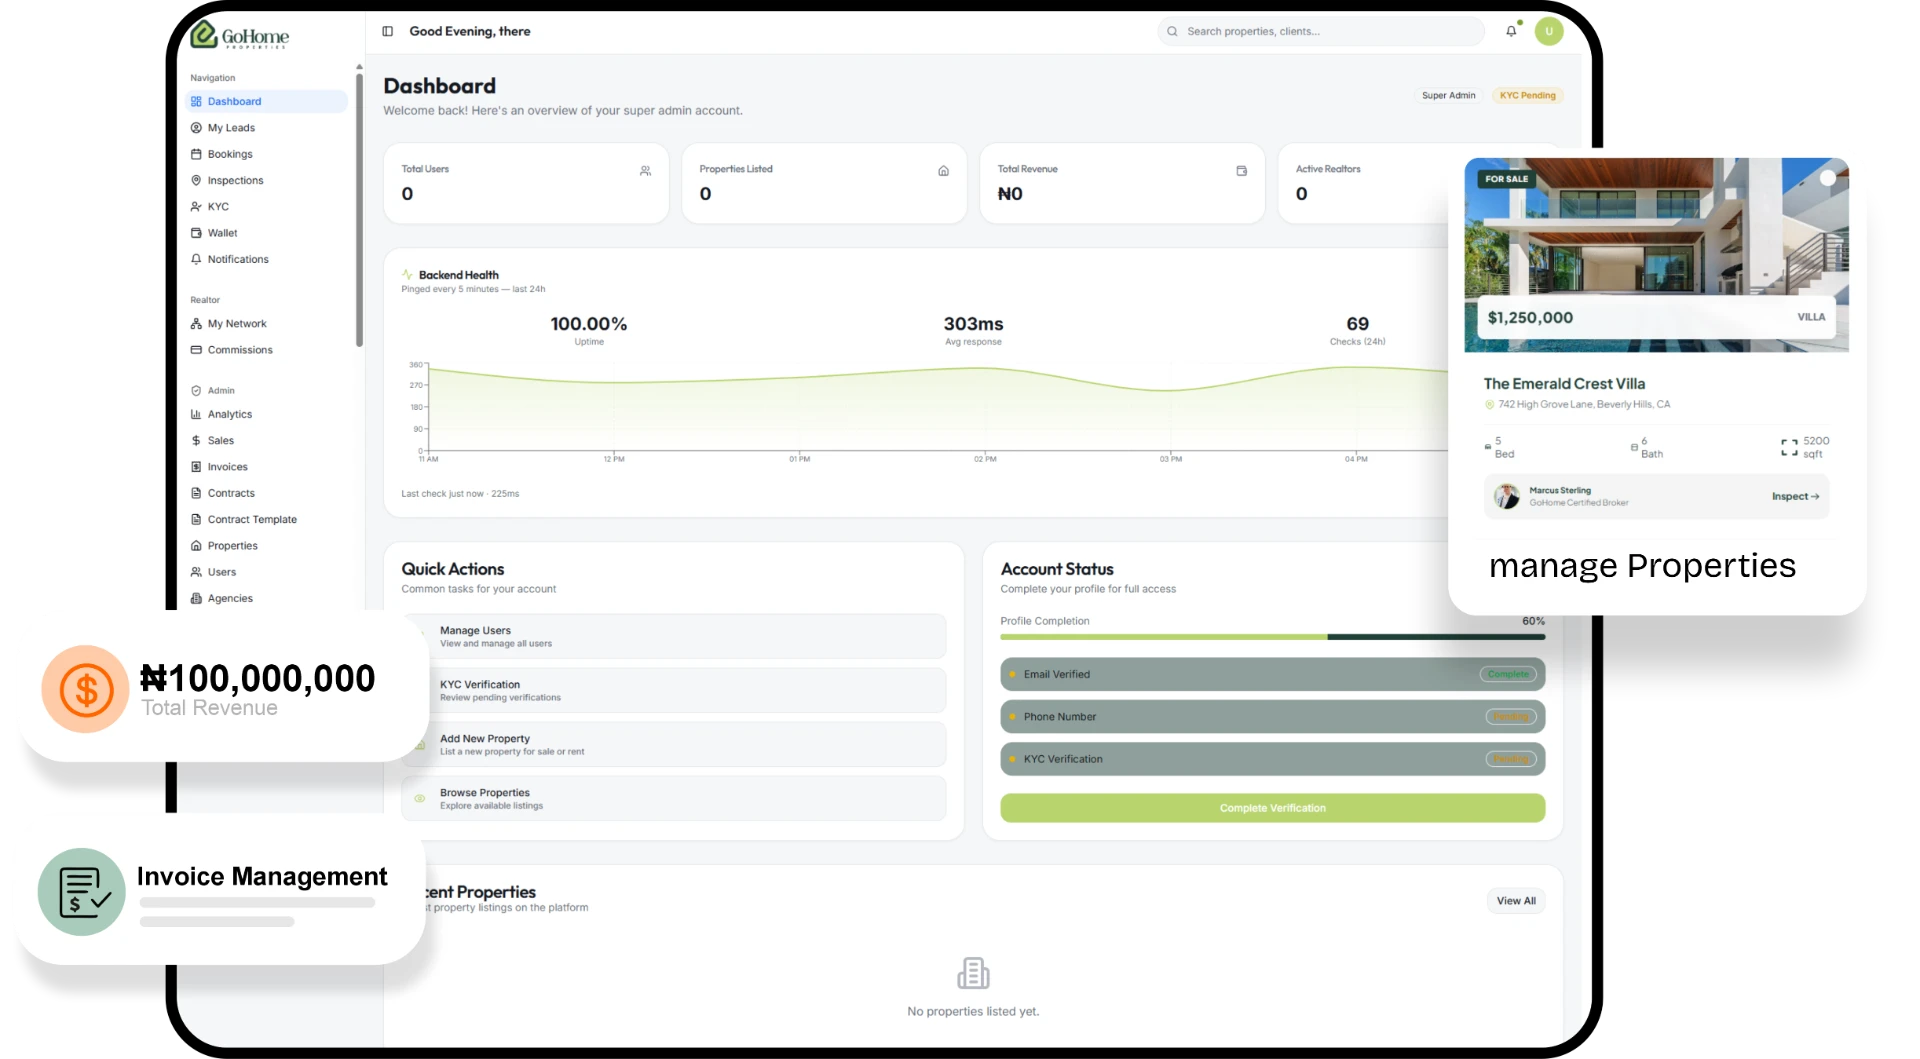Click the favorite circle on villa photo
Viewport: 1920px width, 1059px height.
coord(1827,178)
